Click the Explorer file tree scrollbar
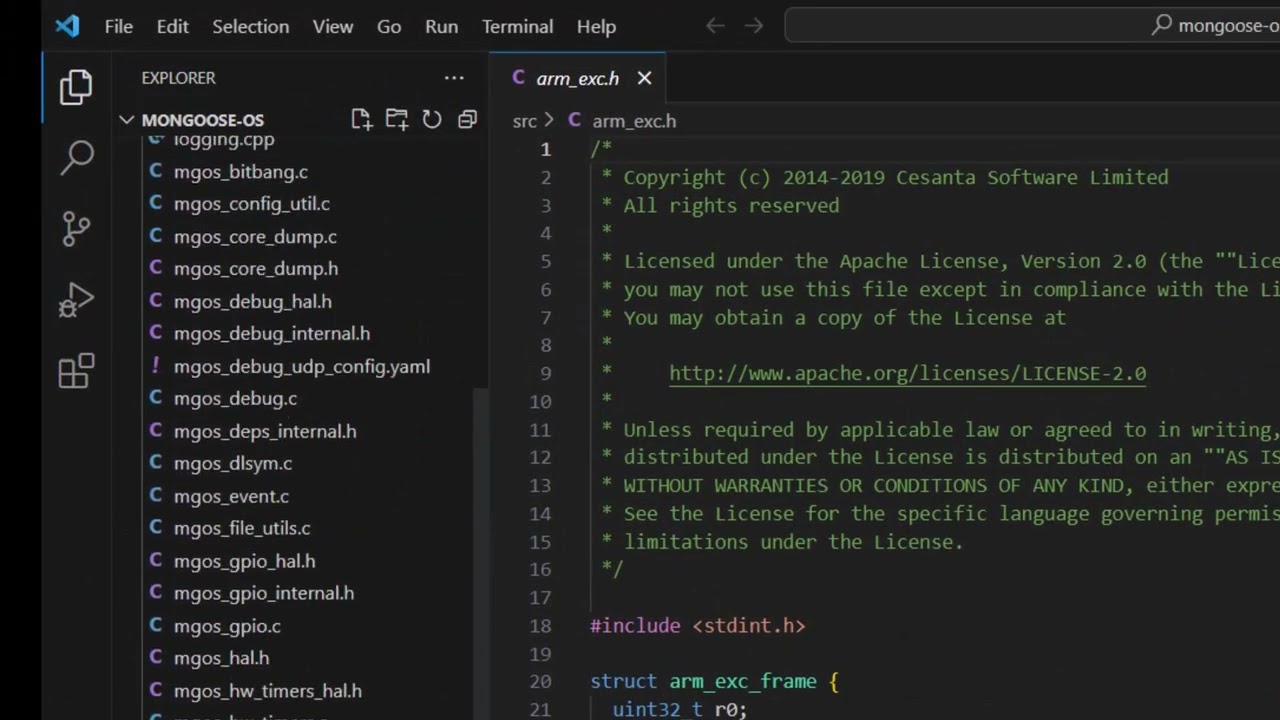The image size is (1280, 720). (480, 552)
